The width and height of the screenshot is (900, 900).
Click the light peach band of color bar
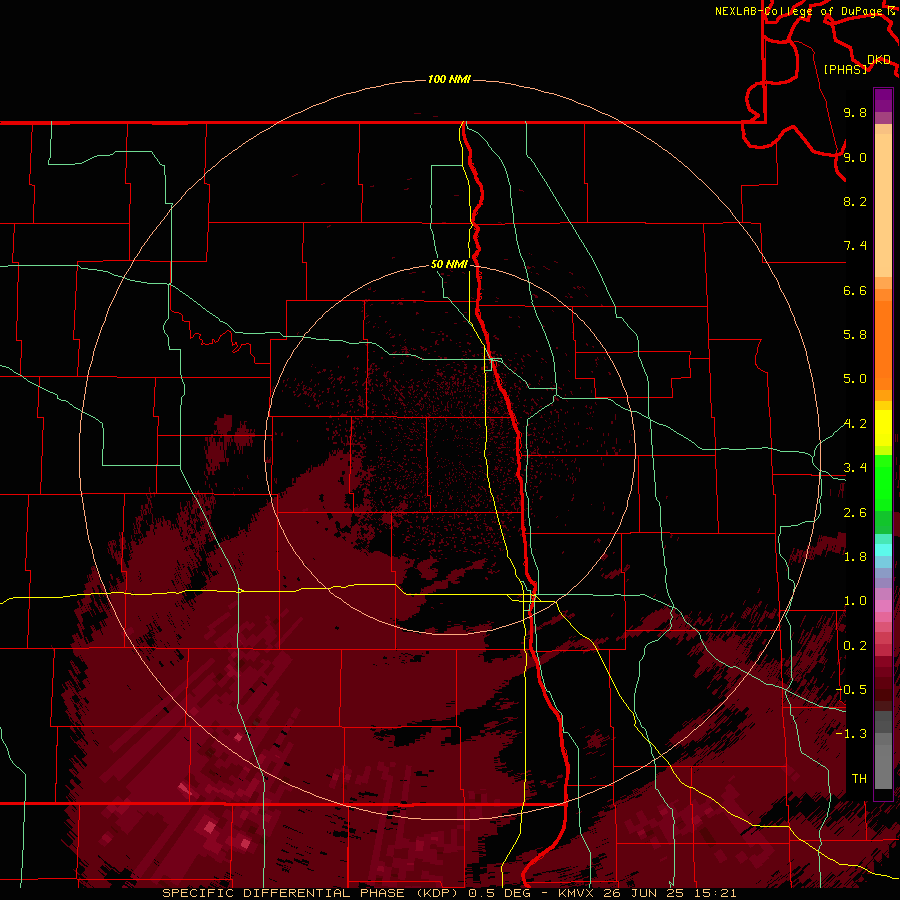(x=883, y=205)
